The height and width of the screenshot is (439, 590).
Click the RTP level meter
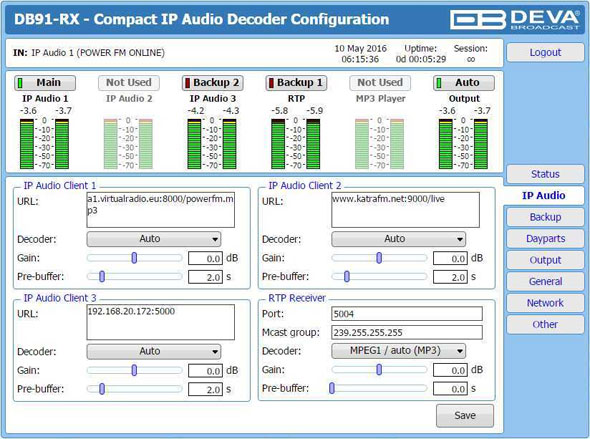295,144
